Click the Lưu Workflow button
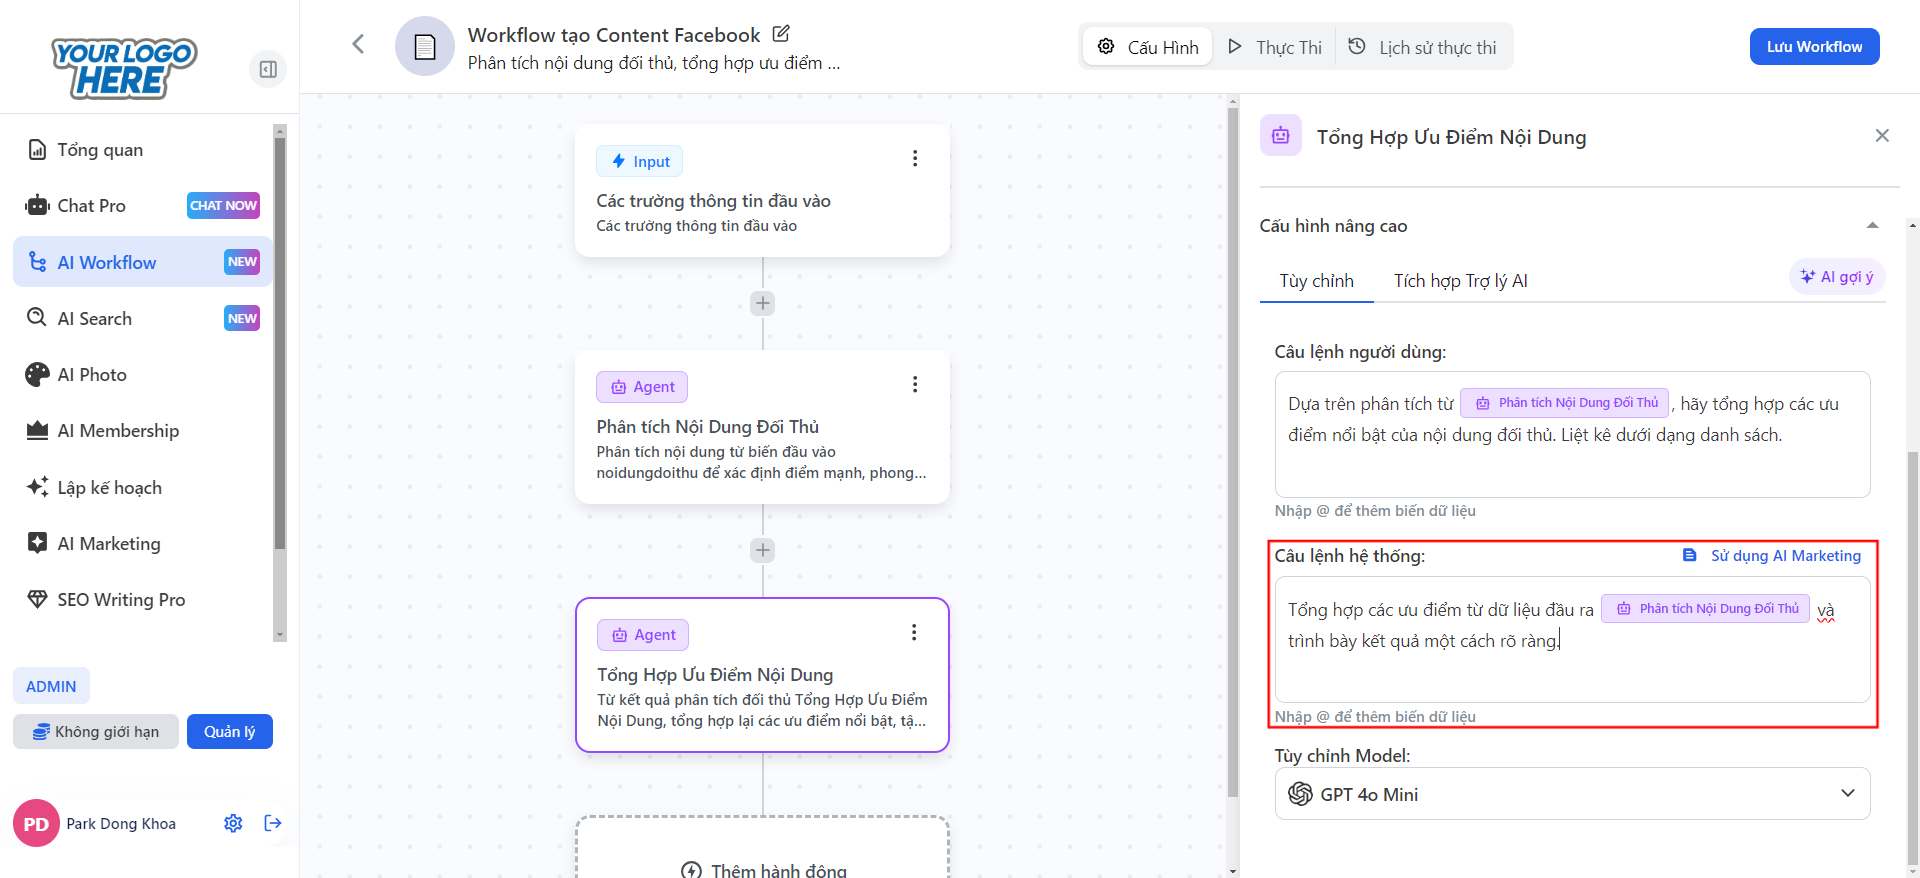Image resolution: width=1920 pixels, height=878 pixels. pyautogui.click(x=1813, y=47)
